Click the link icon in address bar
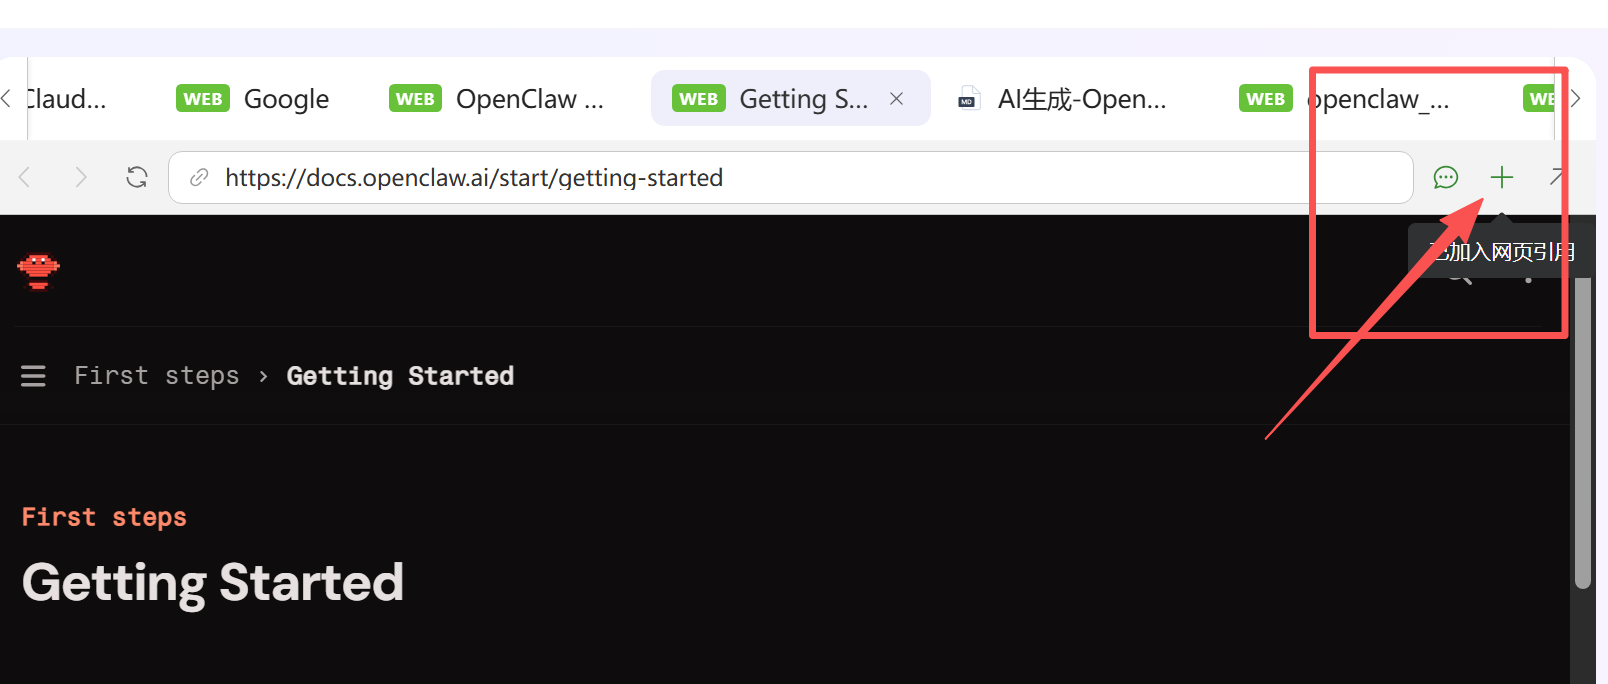 199,178
